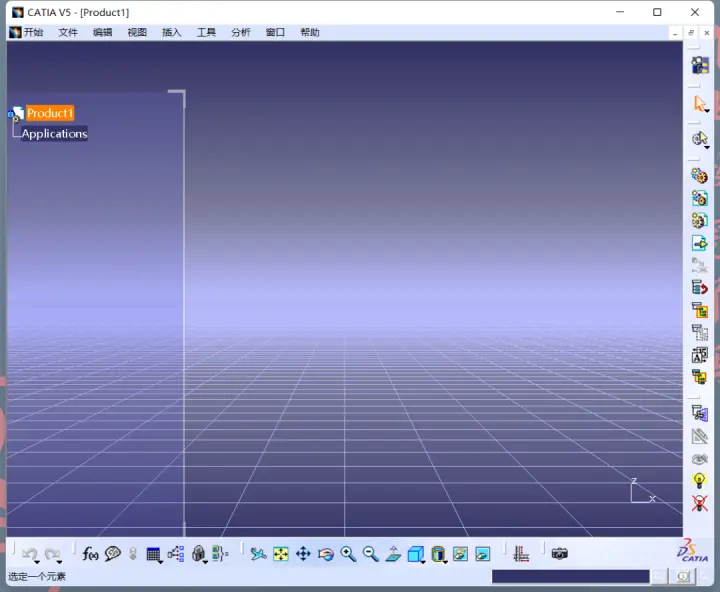Select Product1 node in the tree
The height and width of the screenshot is (592, 720).
coord(50,113)
